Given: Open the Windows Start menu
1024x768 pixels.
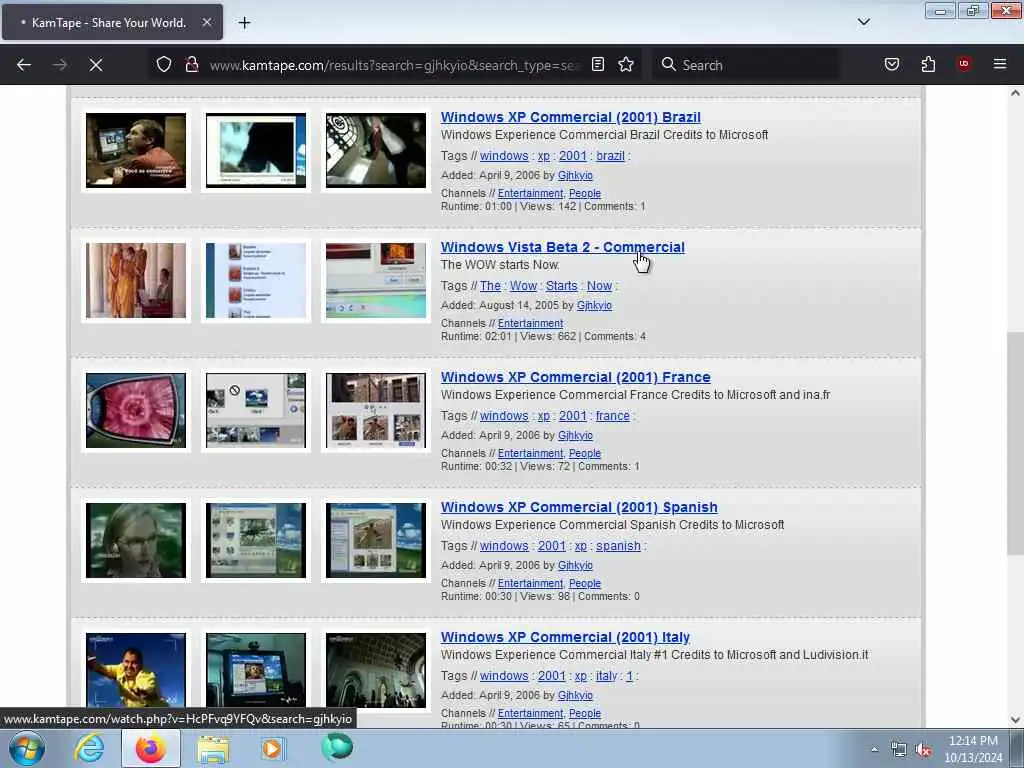Looking at the screenshot, I should [27, 748].
